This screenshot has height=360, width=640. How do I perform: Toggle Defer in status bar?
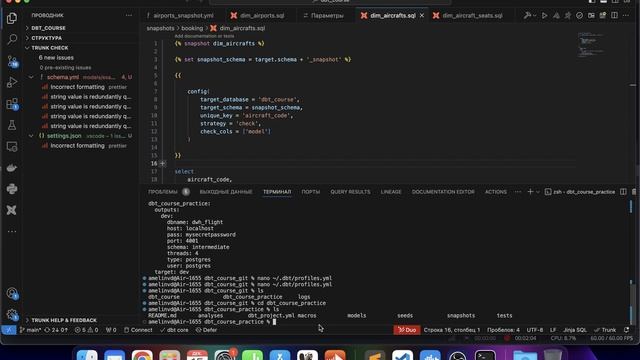(x=207, y=330)
